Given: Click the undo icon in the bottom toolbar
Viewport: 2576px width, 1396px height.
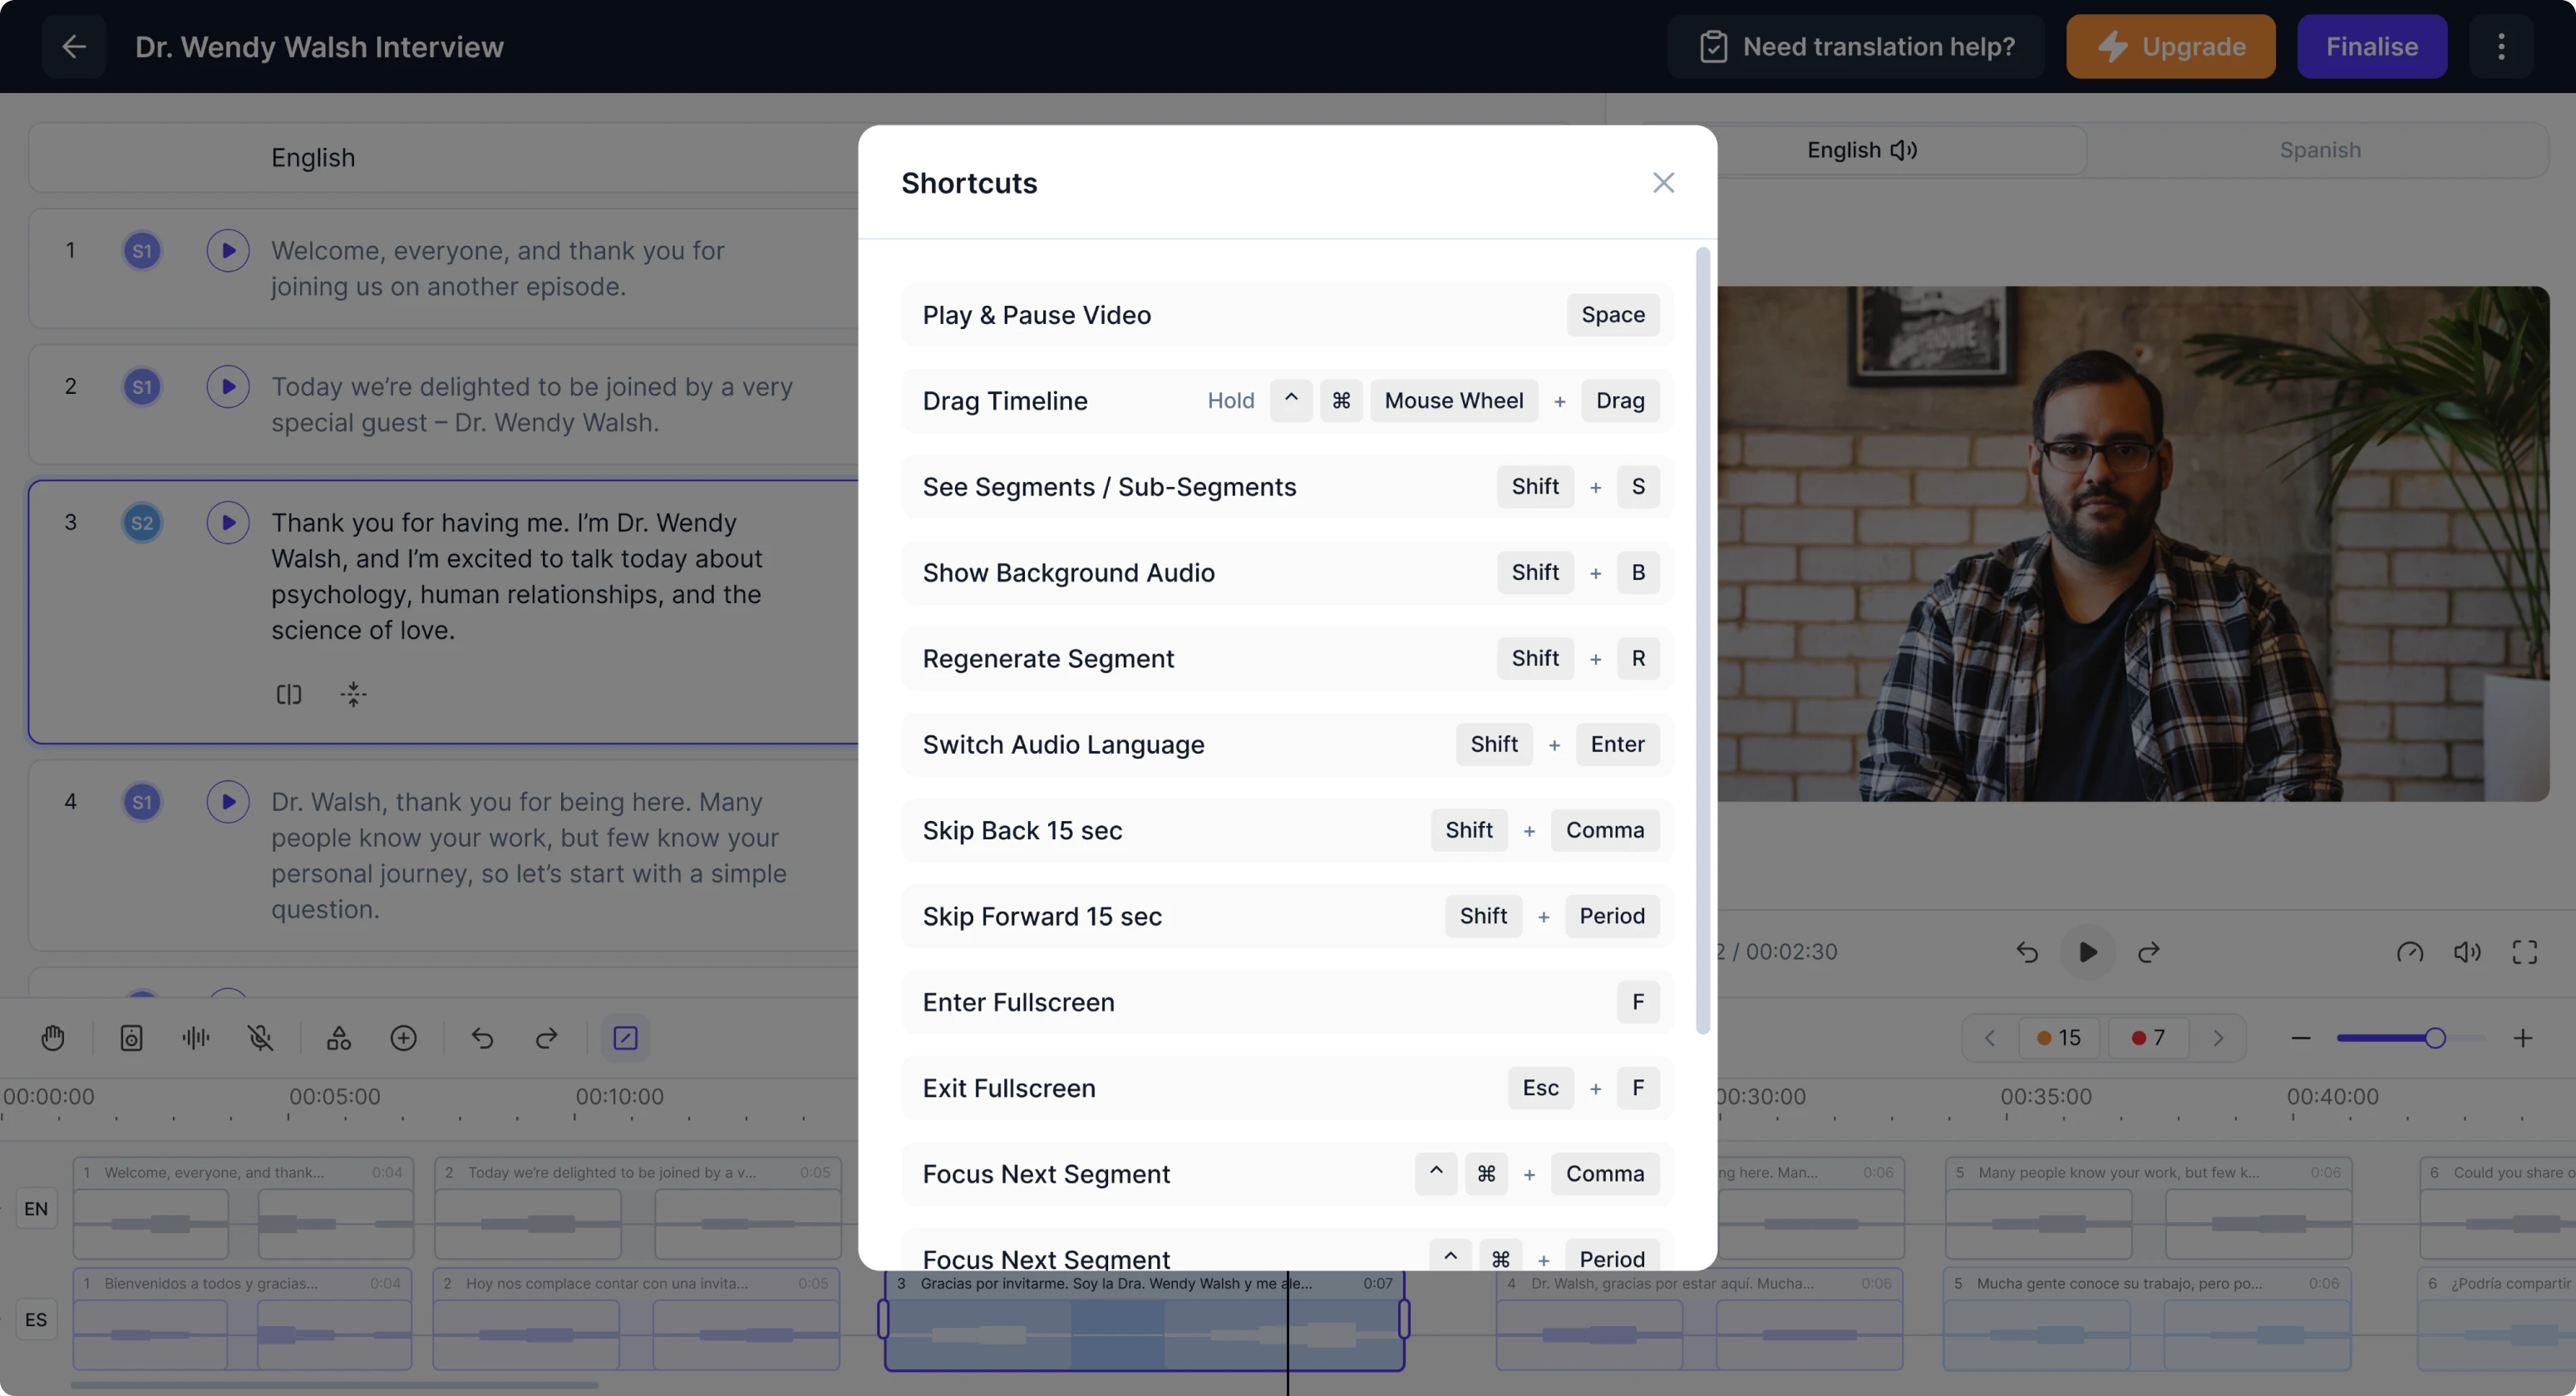Looking at the screenshot, I should [x=483, y=1038].
